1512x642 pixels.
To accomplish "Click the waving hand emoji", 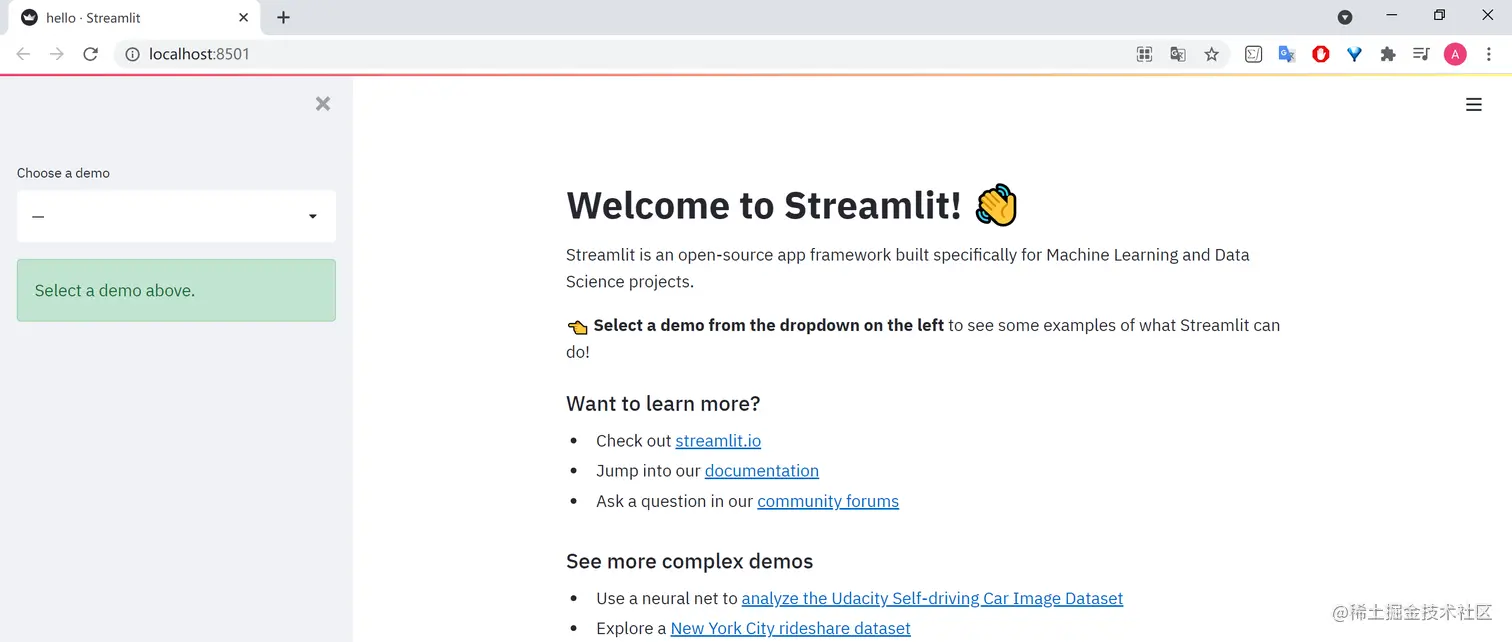I will pos(996,205).
